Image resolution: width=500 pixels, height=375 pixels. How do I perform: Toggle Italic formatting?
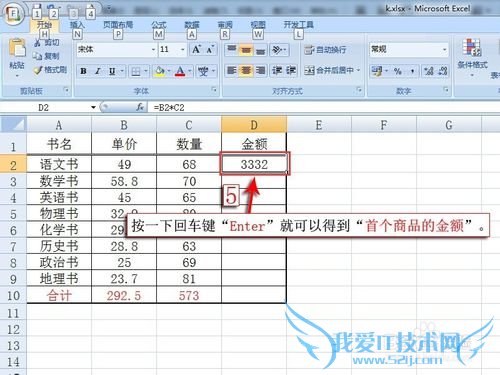pyautogui.click(x=98, y=71)
